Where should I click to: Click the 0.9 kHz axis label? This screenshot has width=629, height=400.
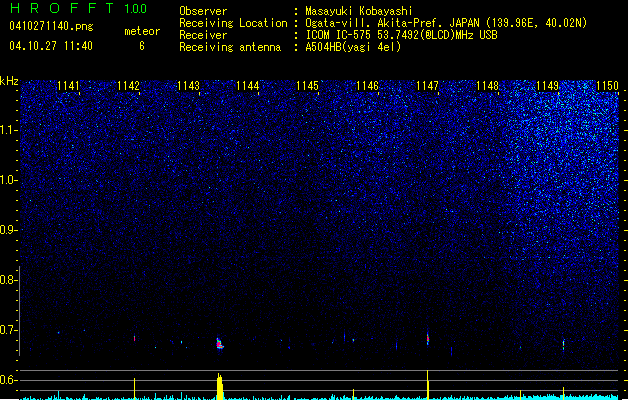(8, 230)
